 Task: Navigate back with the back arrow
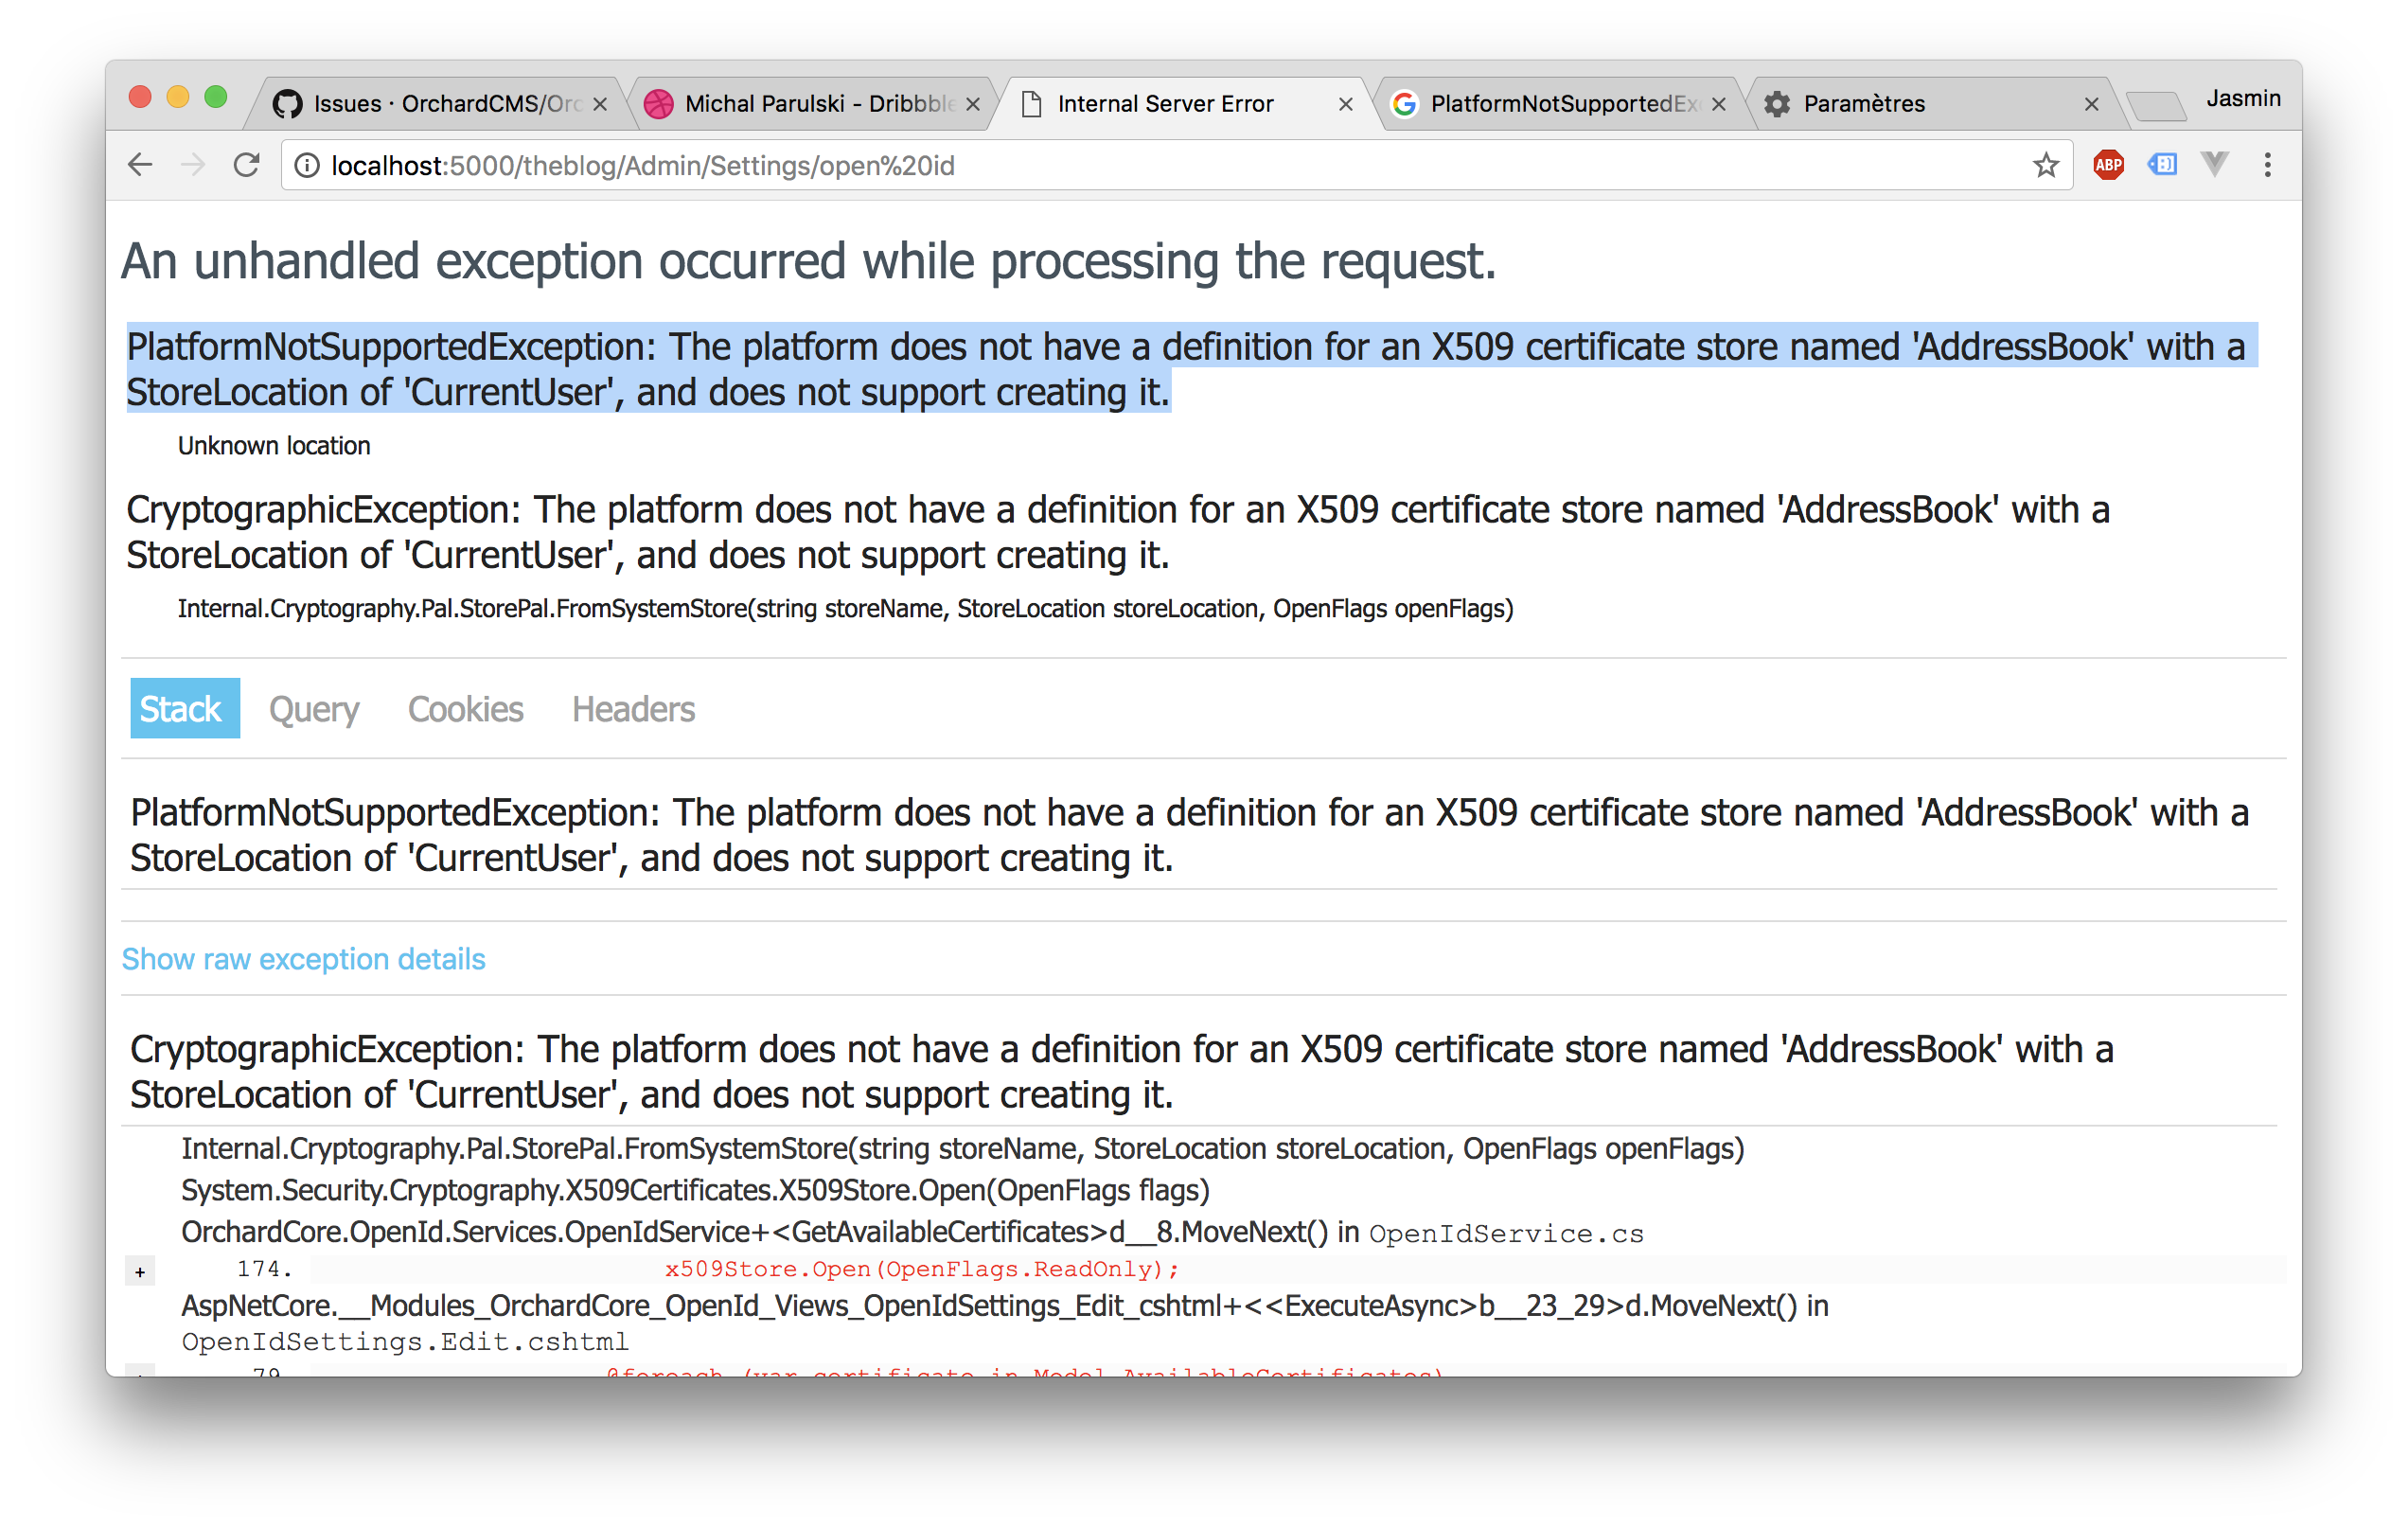[139, 165]
